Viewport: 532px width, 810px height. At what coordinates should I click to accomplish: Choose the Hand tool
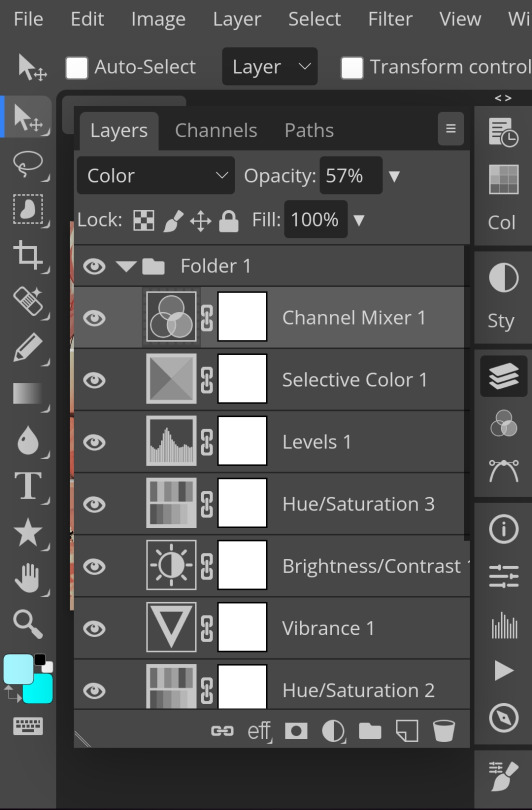point(28,578)
